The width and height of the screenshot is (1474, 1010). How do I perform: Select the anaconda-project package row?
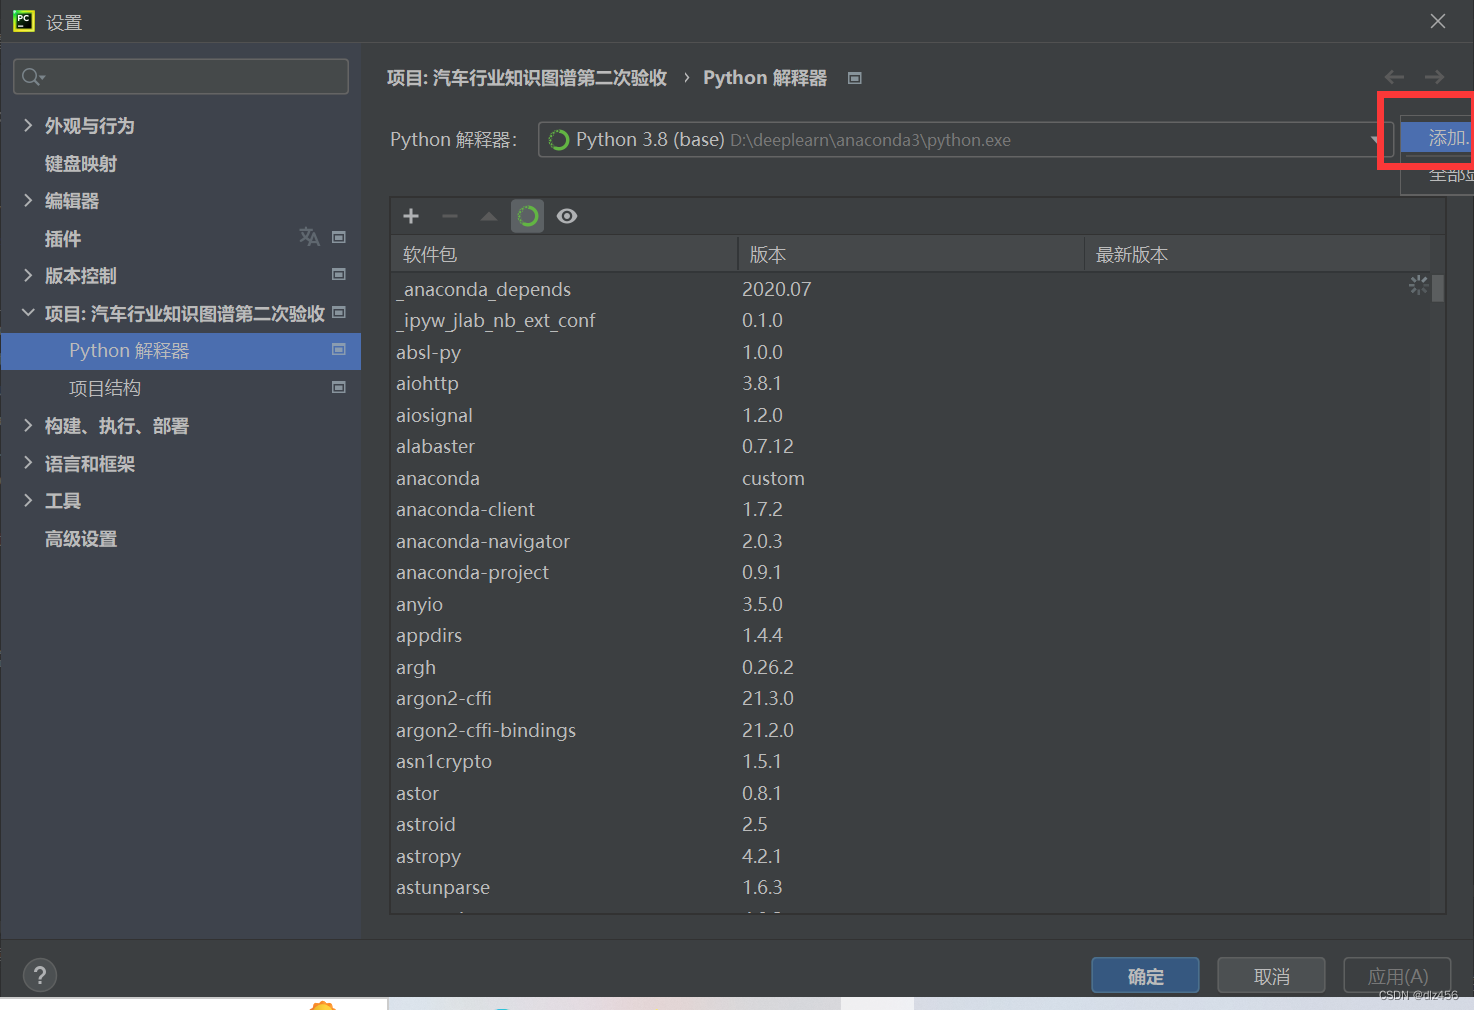(911, 572)
